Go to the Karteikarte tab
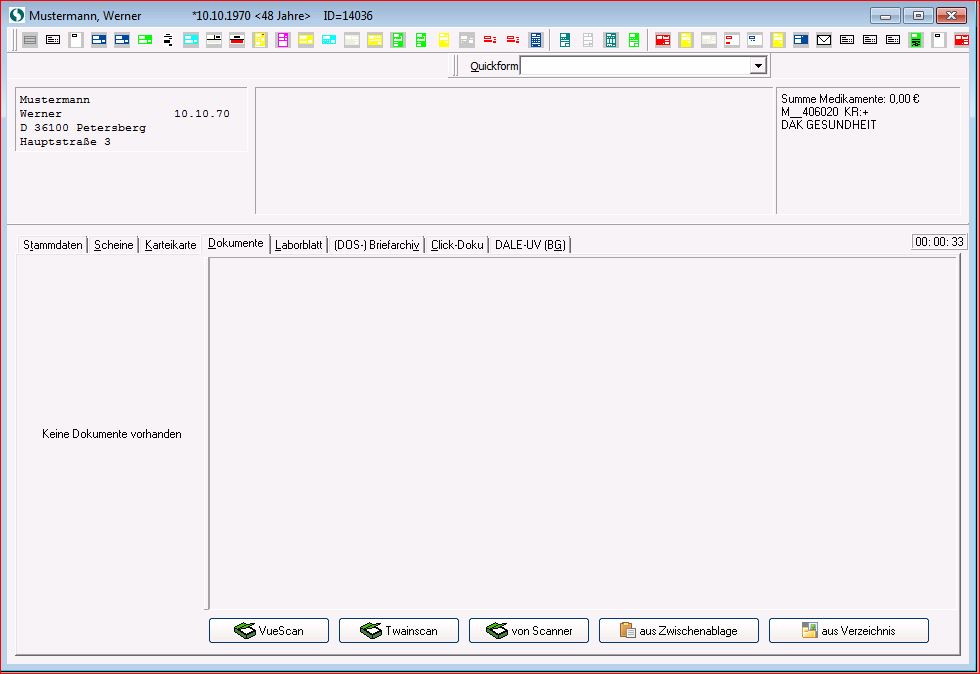The image size is (980, 674). (x=170, y=245)
